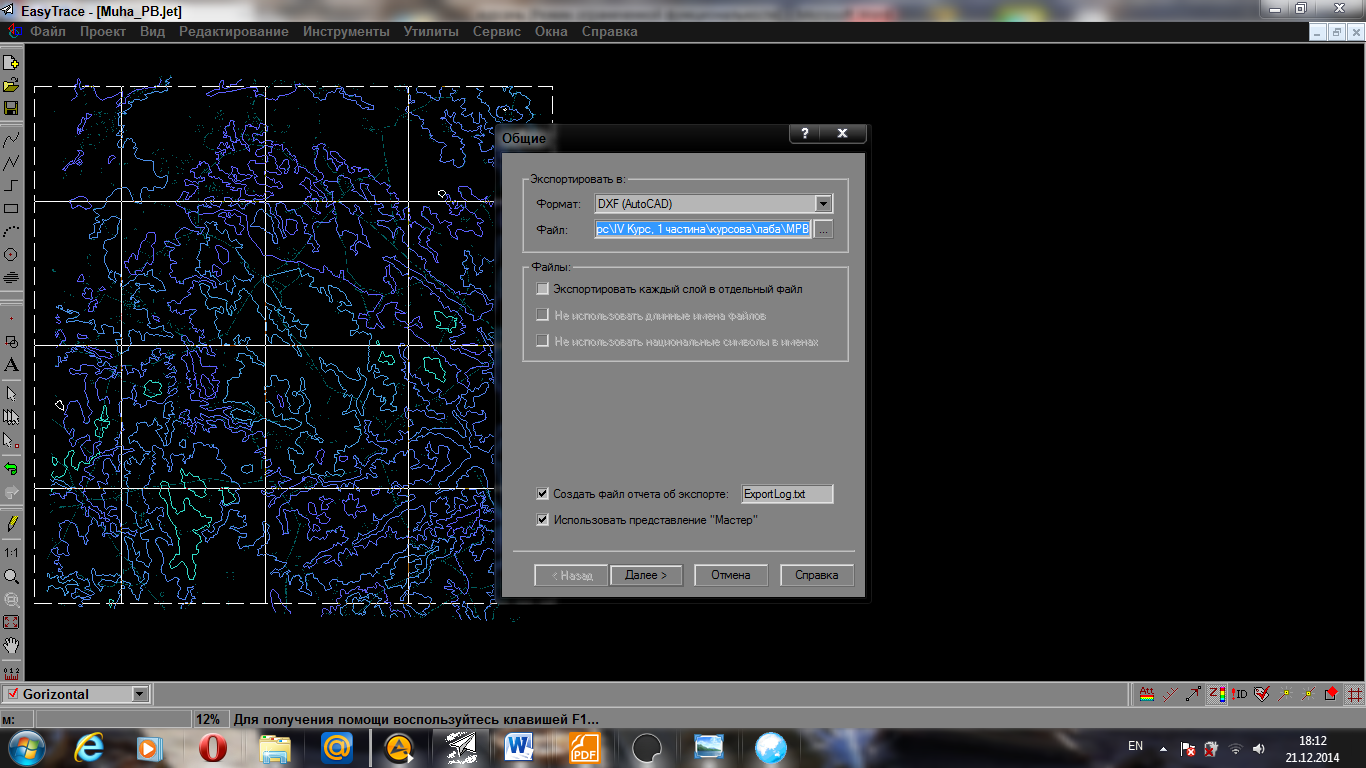The height and width of the screenshot is (768, 1366).
Task: Click the Файл export path field
Action: click(x=703, y=230)
